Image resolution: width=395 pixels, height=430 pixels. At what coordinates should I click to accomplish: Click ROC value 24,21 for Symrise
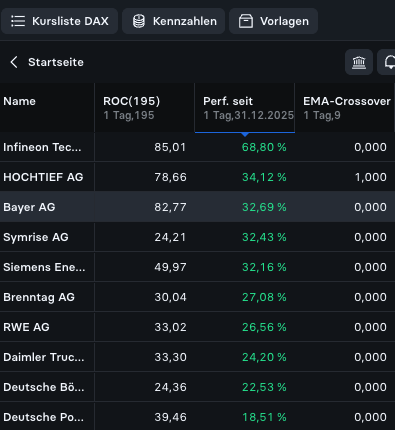pyautogui.click(x=170, y=237)
